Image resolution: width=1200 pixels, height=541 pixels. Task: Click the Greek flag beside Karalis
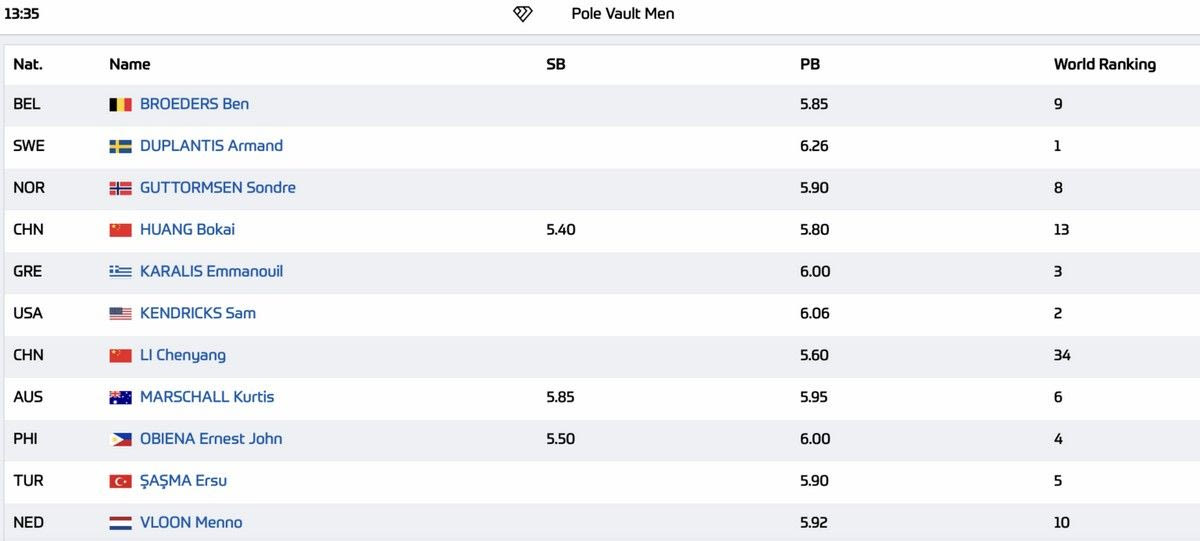pos(120,272)
